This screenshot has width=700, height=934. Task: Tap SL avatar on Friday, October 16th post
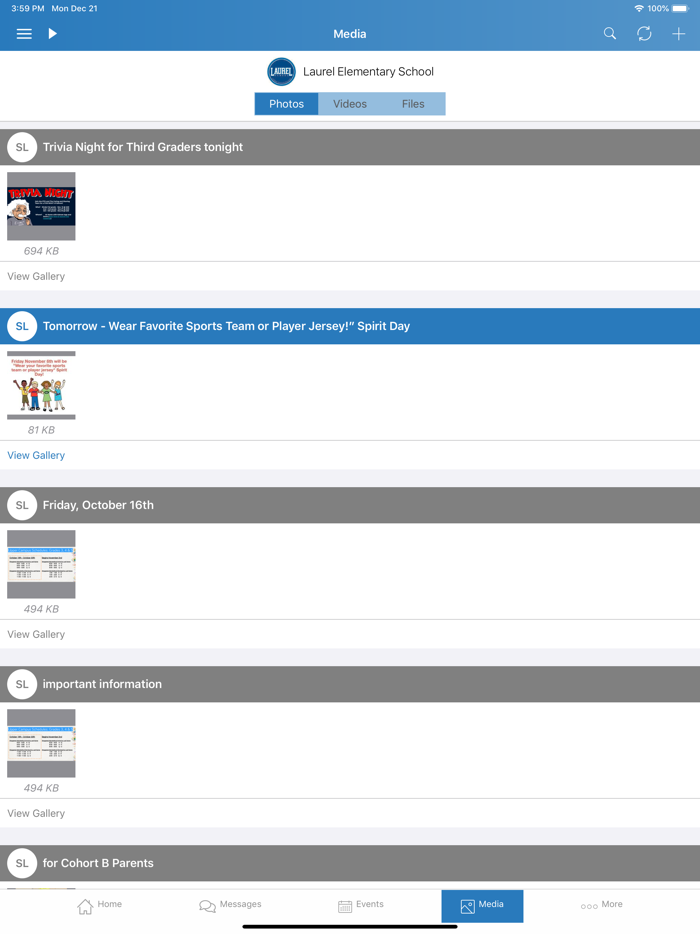22,505
